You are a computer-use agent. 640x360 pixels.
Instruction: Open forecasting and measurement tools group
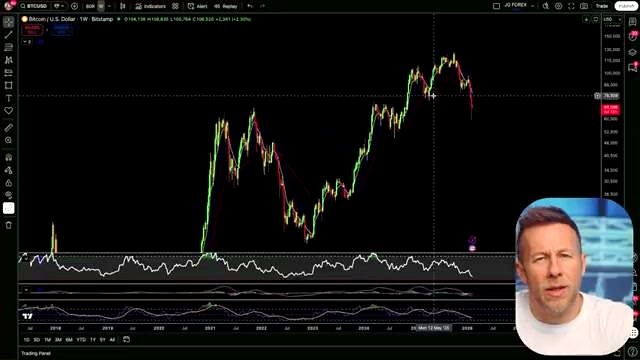tap(9, 73)
